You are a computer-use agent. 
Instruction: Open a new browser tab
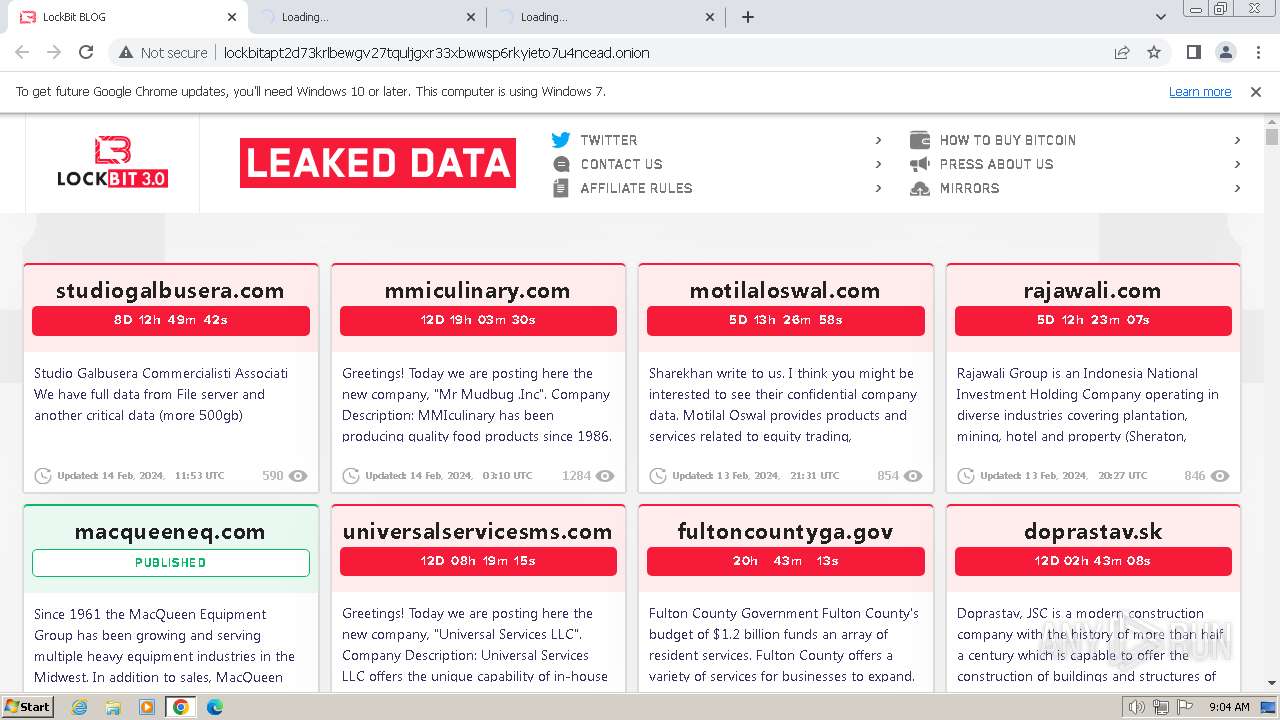click(x=748, y=17)
